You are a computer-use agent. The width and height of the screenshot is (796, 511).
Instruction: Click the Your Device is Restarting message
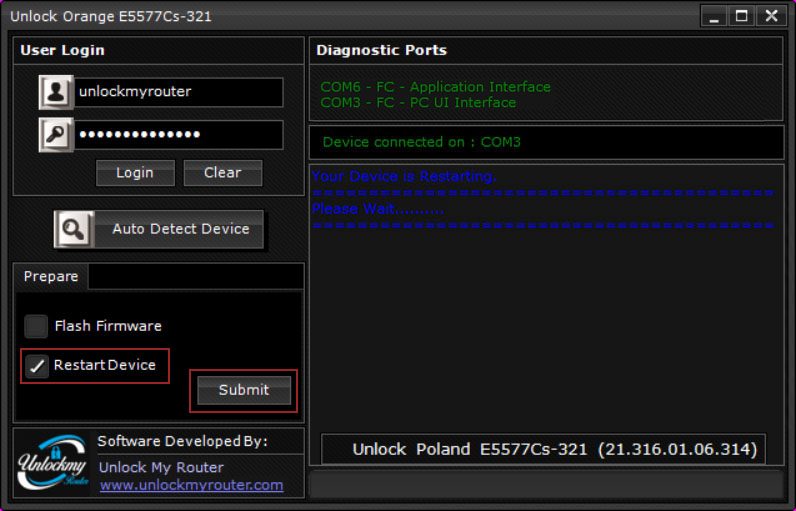pyautogui.click(x=404, y=176)
